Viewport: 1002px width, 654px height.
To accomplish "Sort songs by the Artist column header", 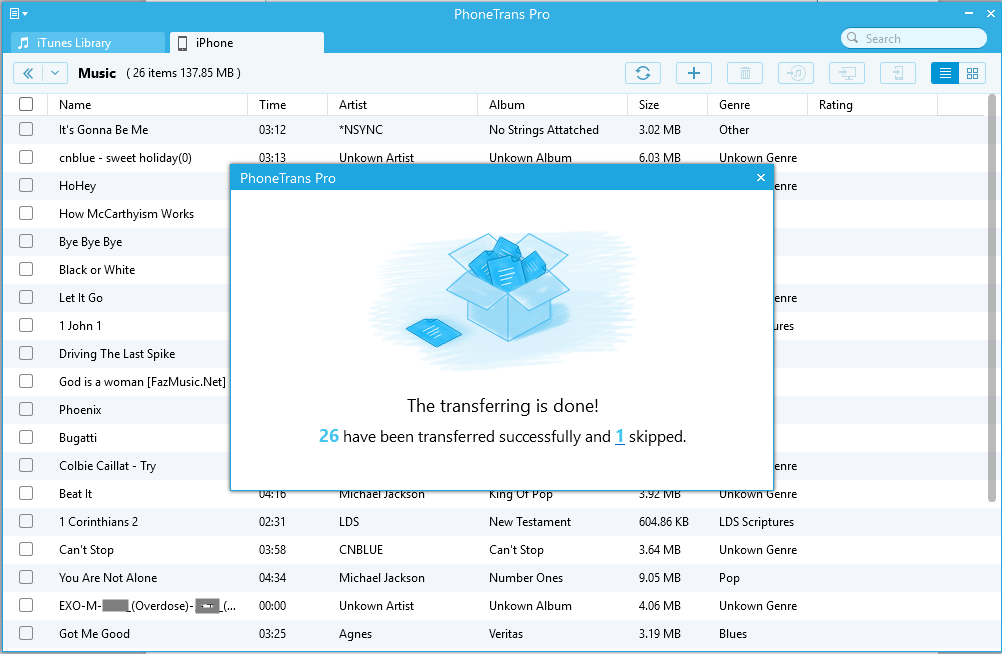I will [353, 105].
